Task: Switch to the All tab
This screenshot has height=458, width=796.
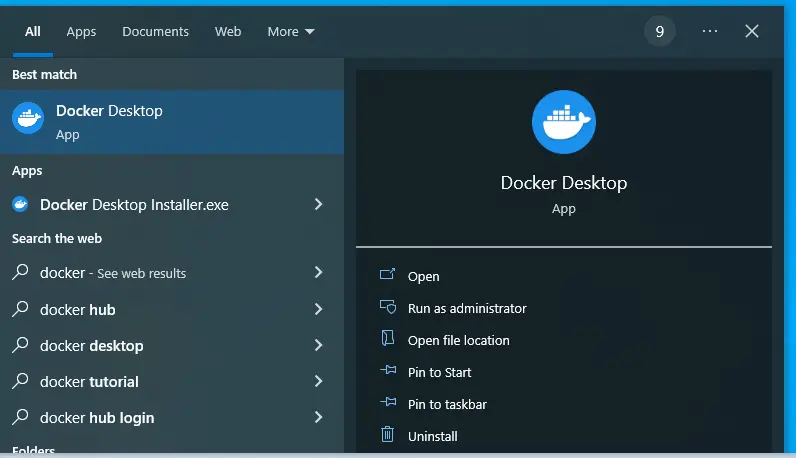Action: [x=32, y=31]
